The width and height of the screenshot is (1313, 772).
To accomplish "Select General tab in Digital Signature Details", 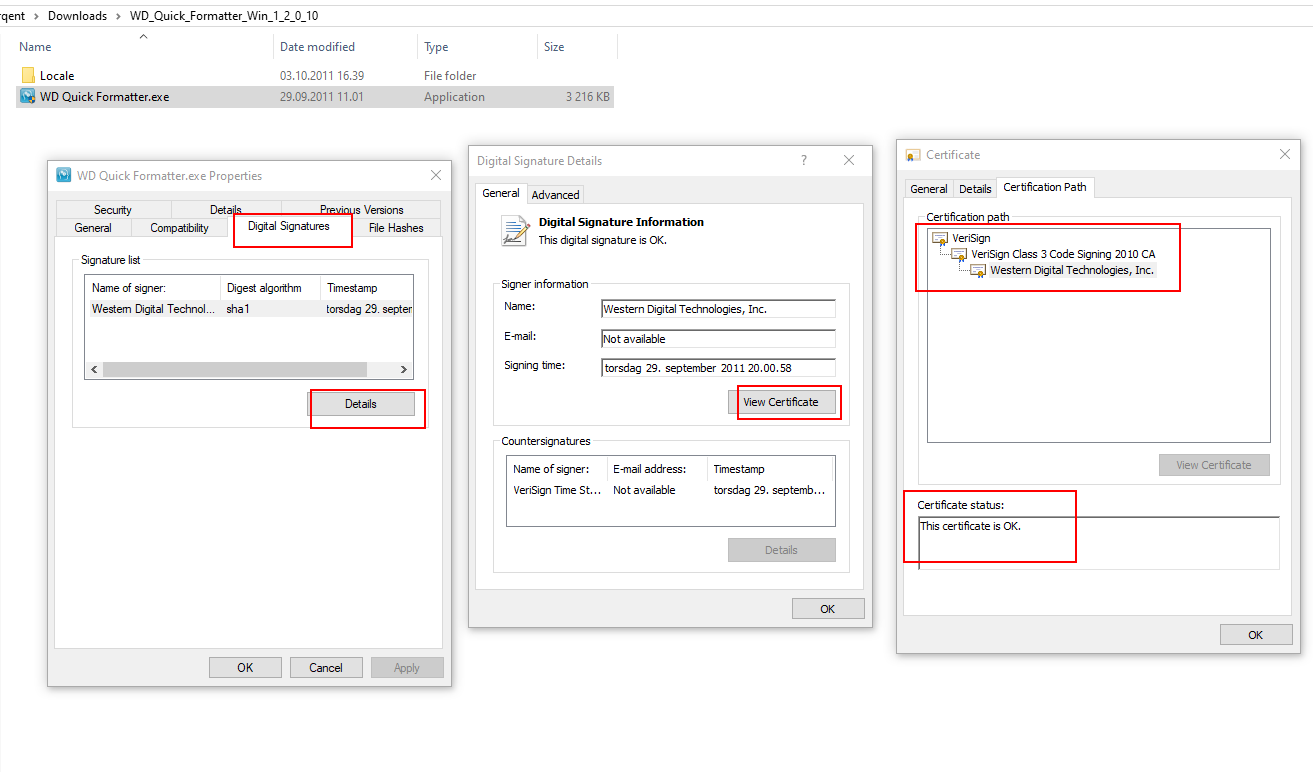I will pos(501,193).
